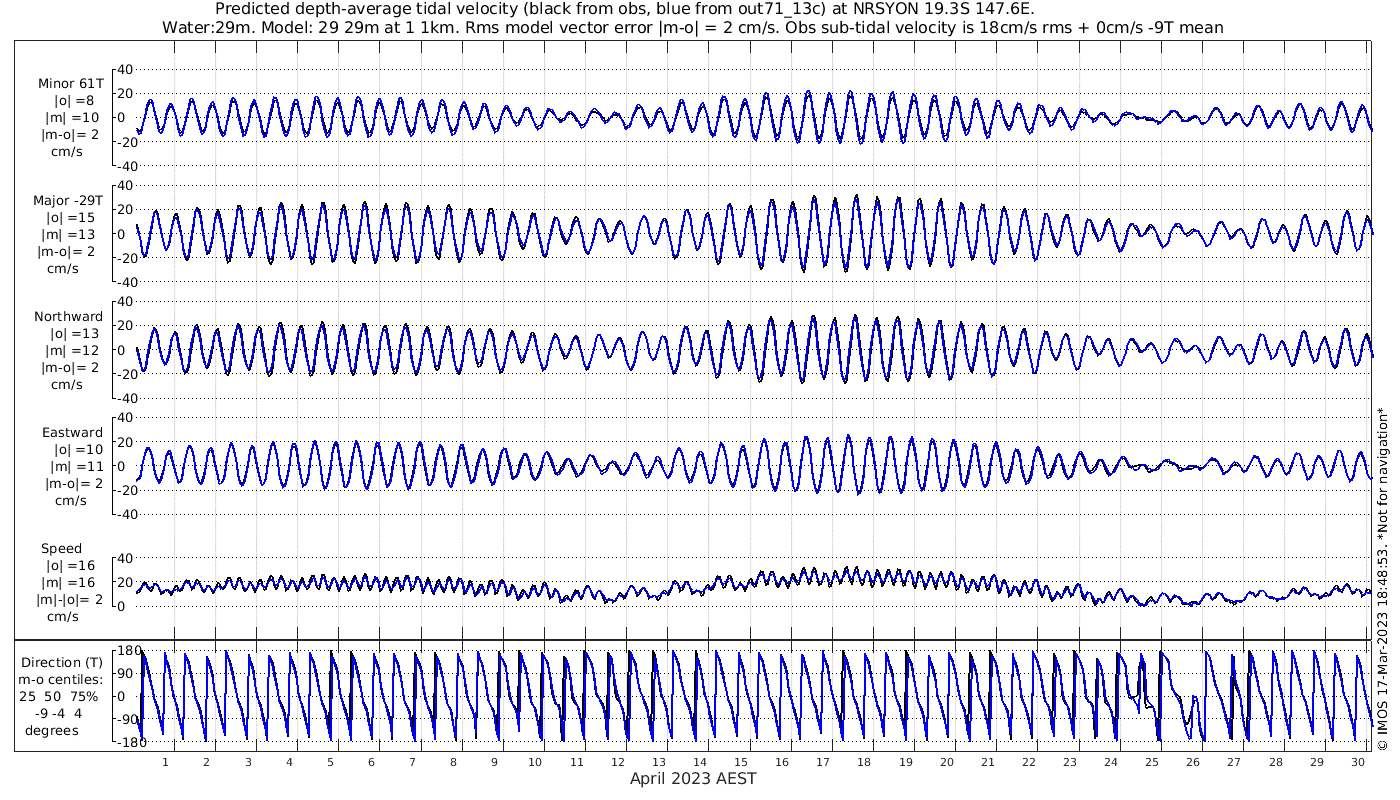Click the 'Water:29m. Model' subtitle line

click(x=692, y=27)
